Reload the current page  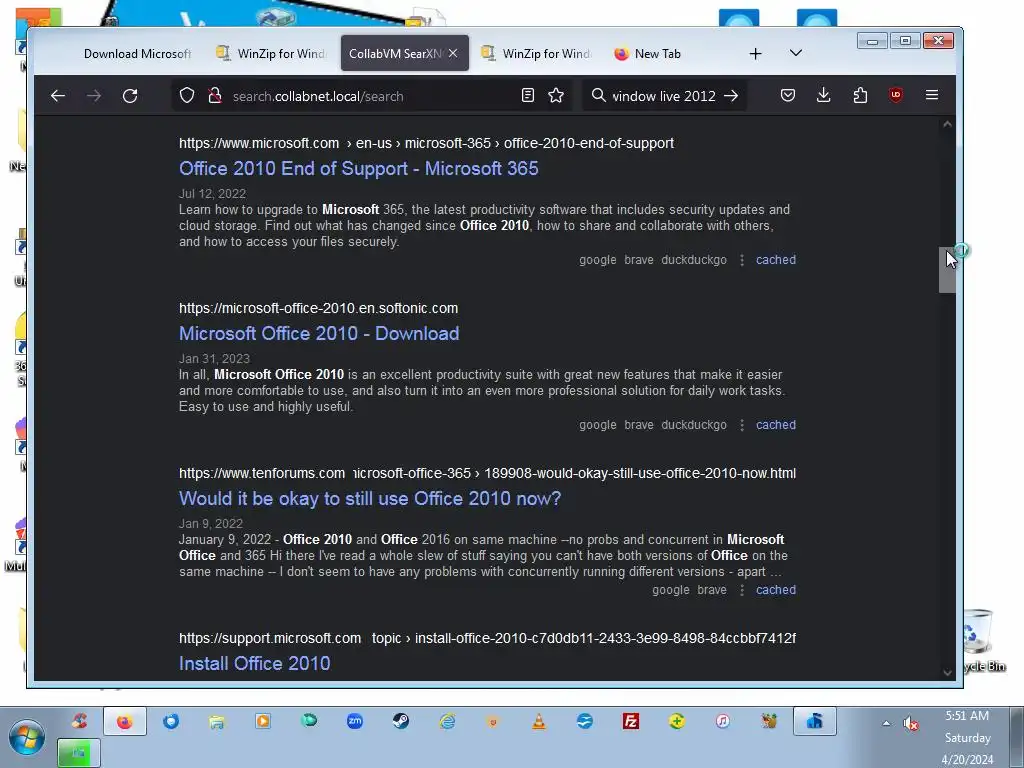point(130,96)
